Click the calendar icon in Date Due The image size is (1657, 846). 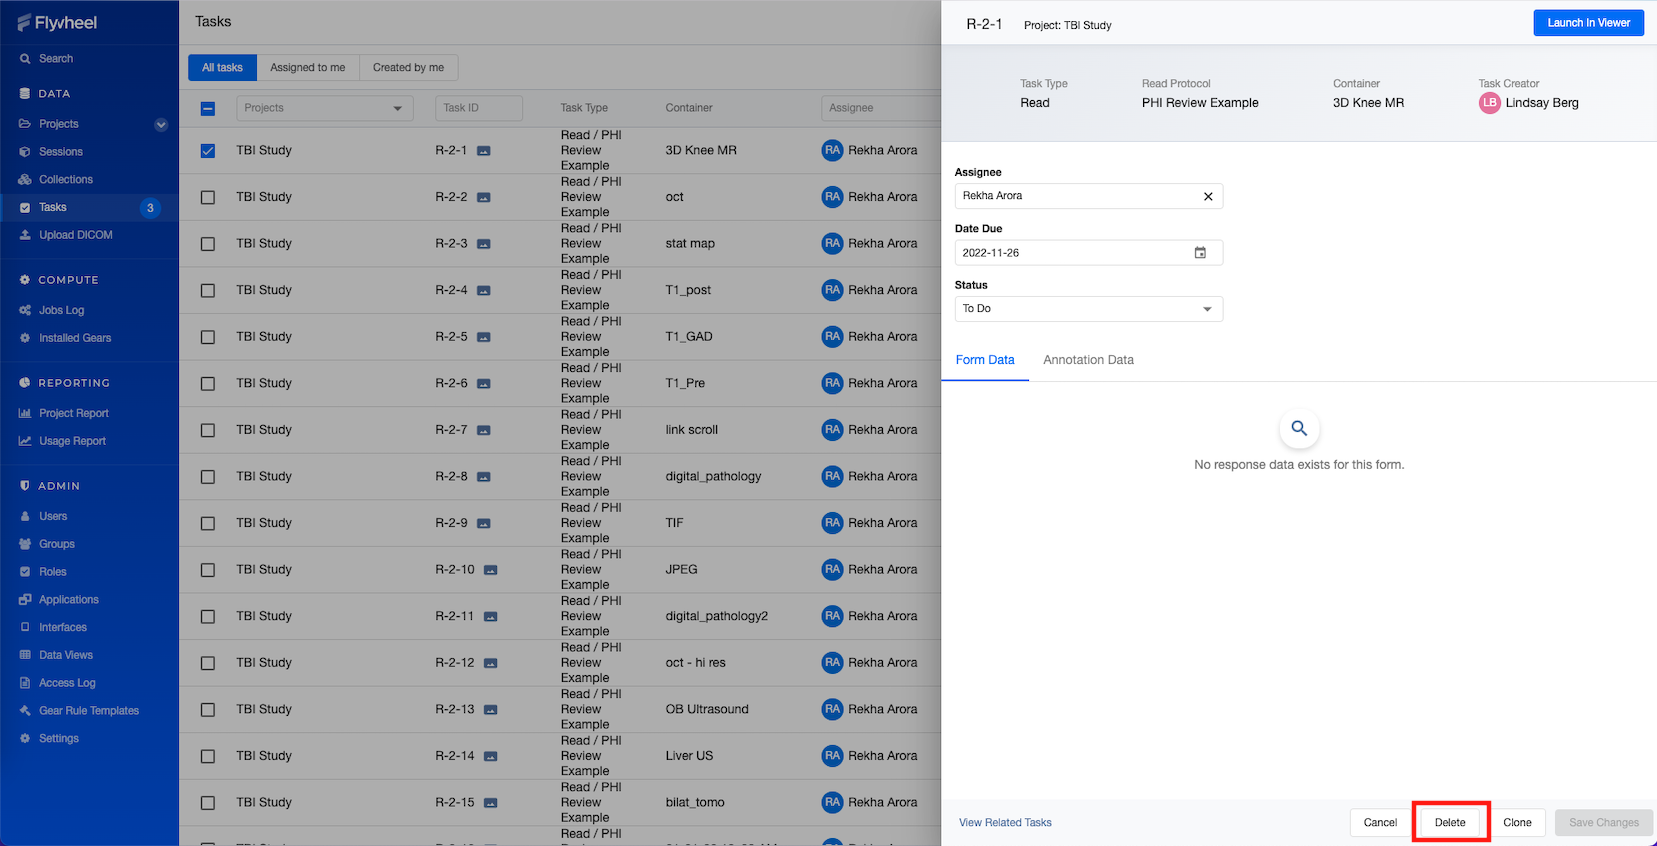tap(1200, 253)
